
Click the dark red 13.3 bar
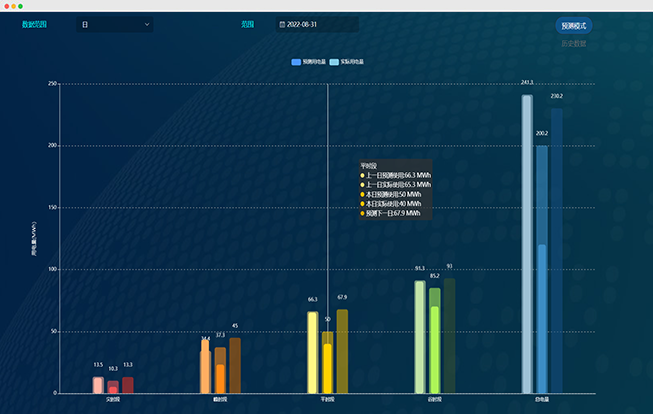[128, 385]
